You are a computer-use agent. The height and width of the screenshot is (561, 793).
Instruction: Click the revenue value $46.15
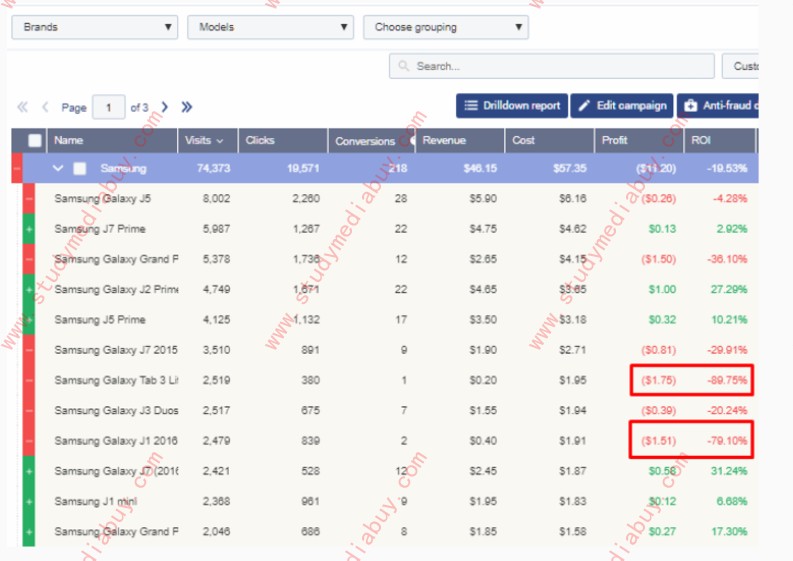[x=480, y=168]
